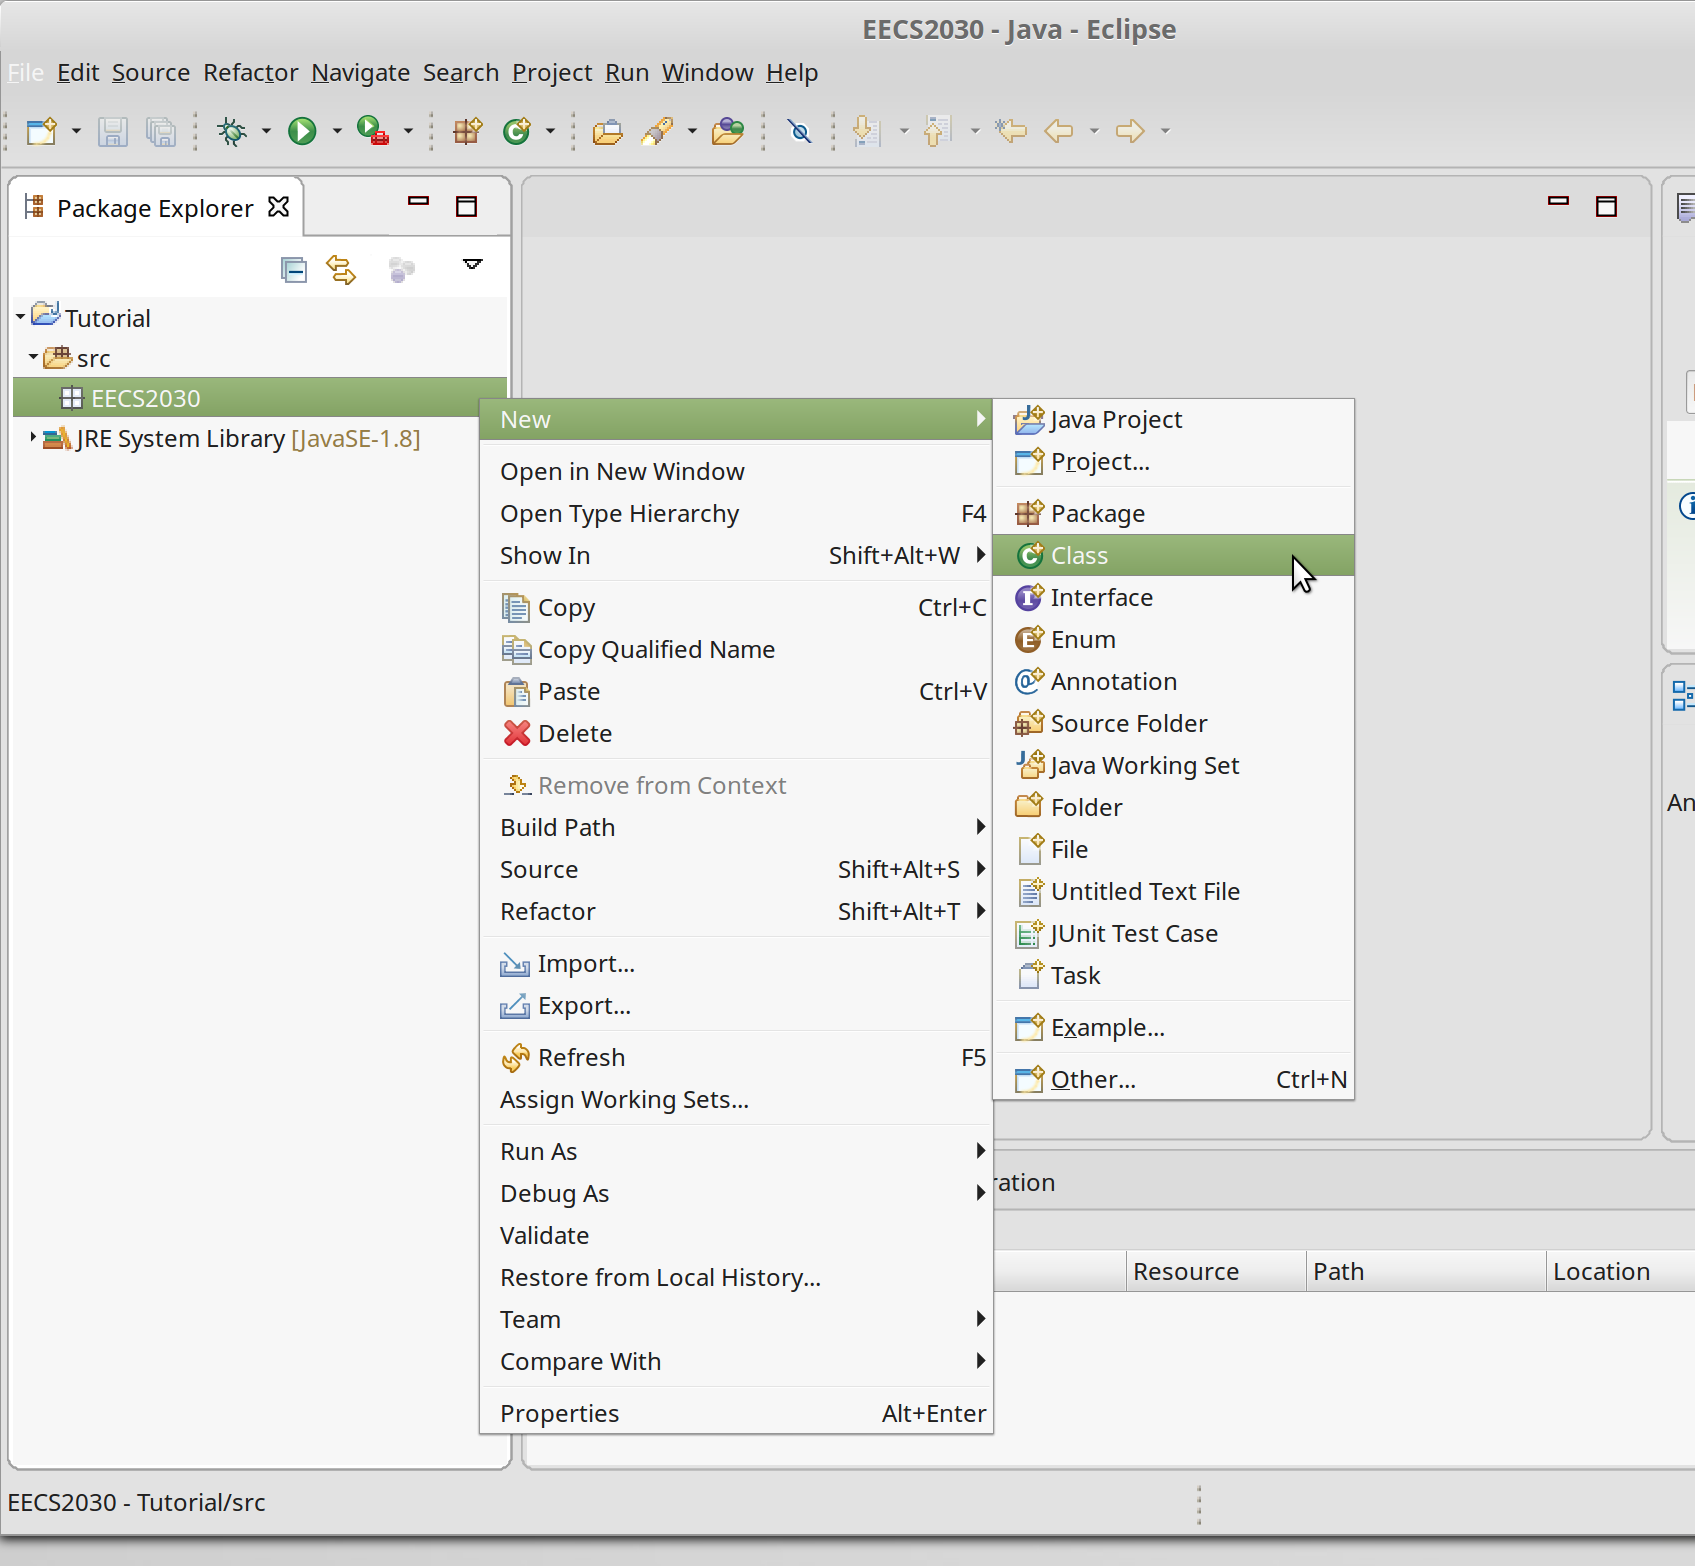This screenshot has width=1695, height=1566.
Task: Click the Path column header
Action: click(x=1426, y=1271)
